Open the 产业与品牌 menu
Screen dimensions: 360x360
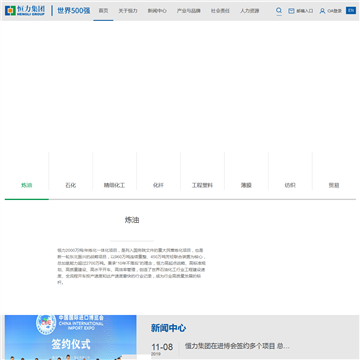coord(189,11)
